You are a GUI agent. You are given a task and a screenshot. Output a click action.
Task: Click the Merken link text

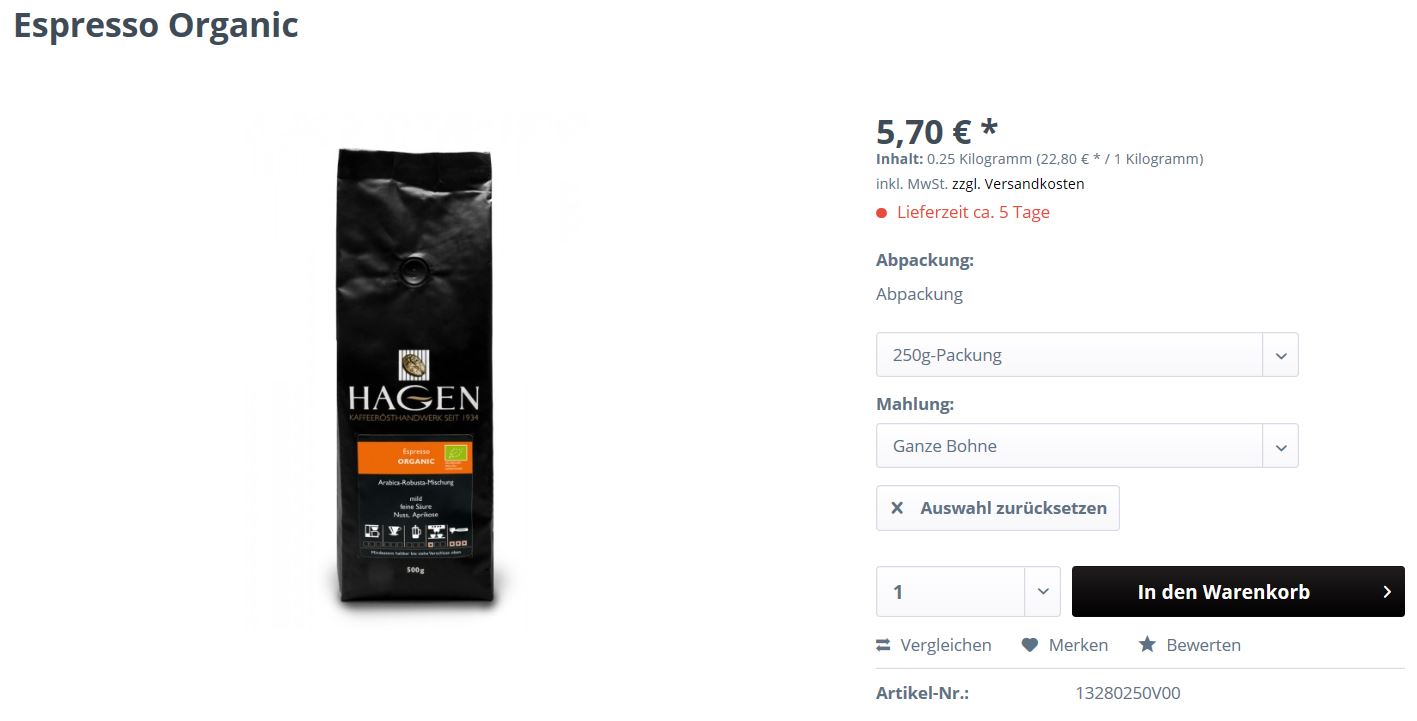[1078, 646]
